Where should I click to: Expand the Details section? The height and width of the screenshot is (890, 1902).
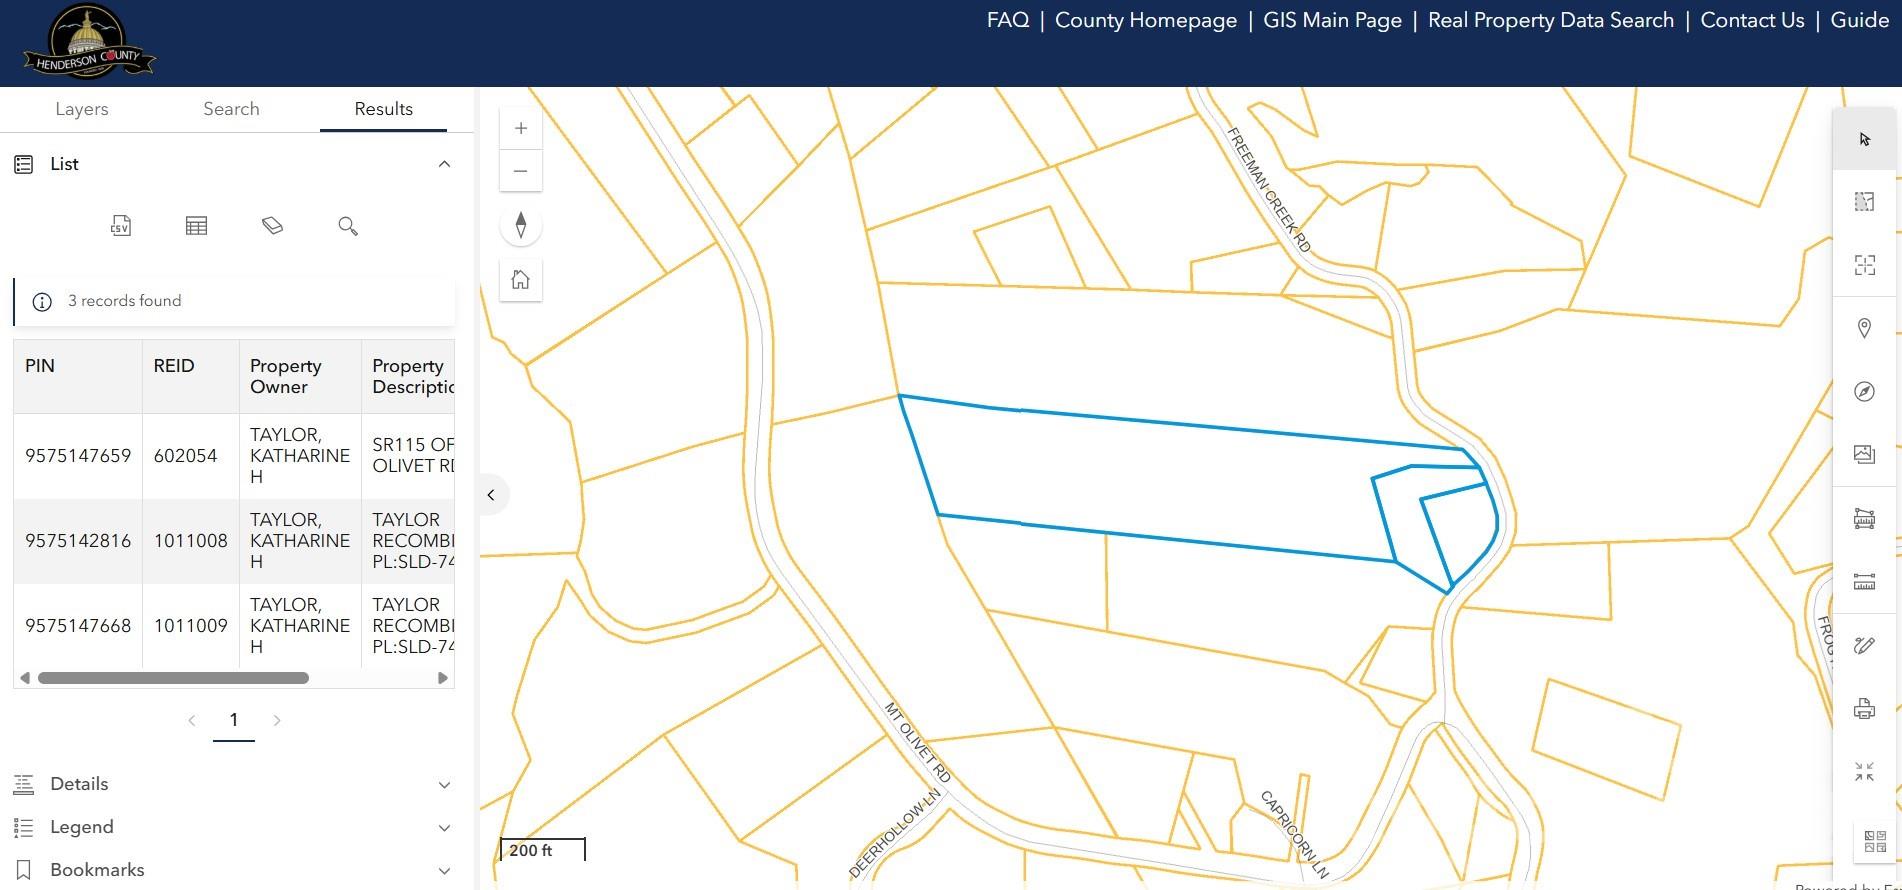444,785
